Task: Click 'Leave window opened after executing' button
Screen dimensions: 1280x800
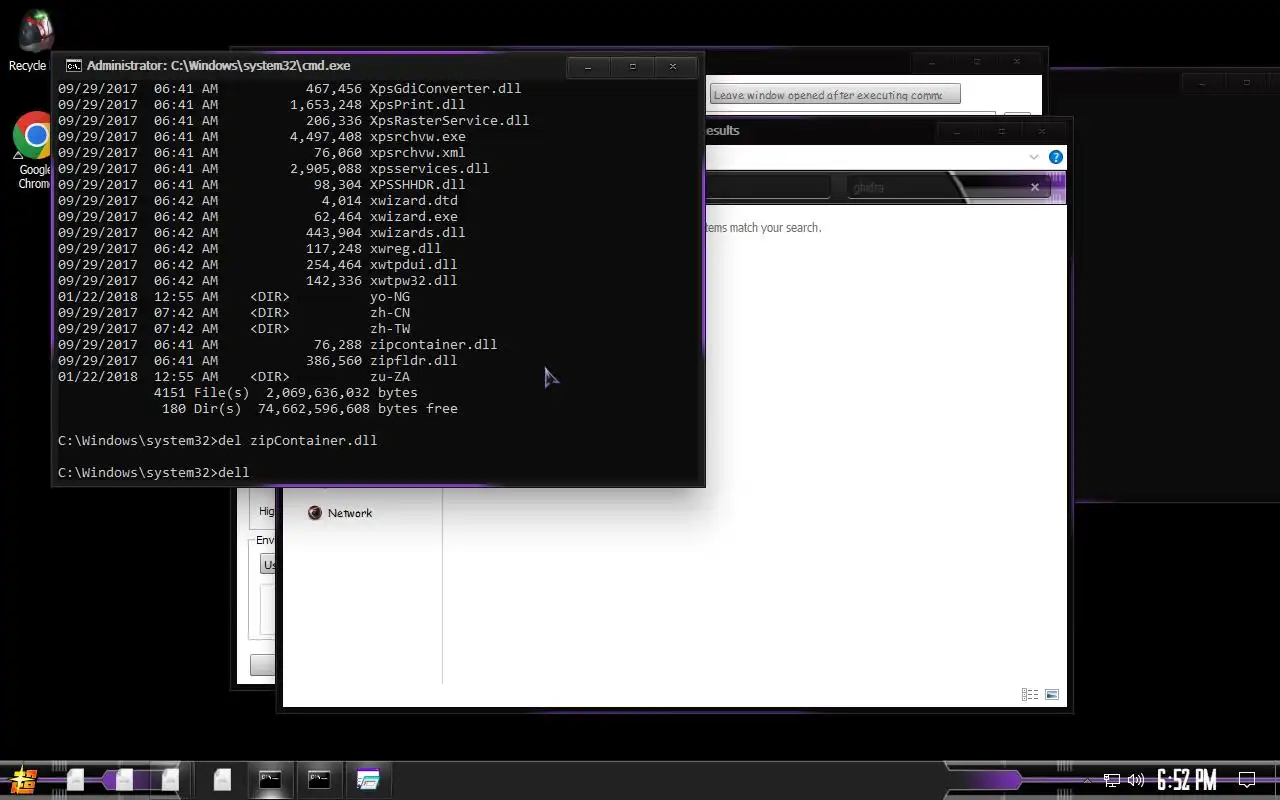Action: pyautogui.click(x=835, y=95)
